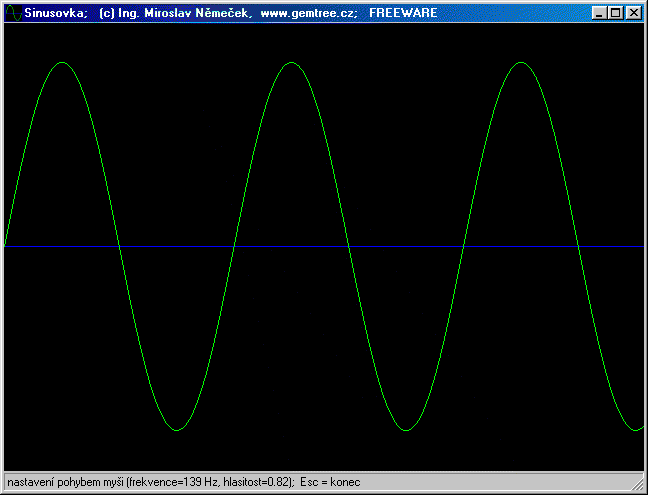Click the third peak of the sine wave

[520, 63]
